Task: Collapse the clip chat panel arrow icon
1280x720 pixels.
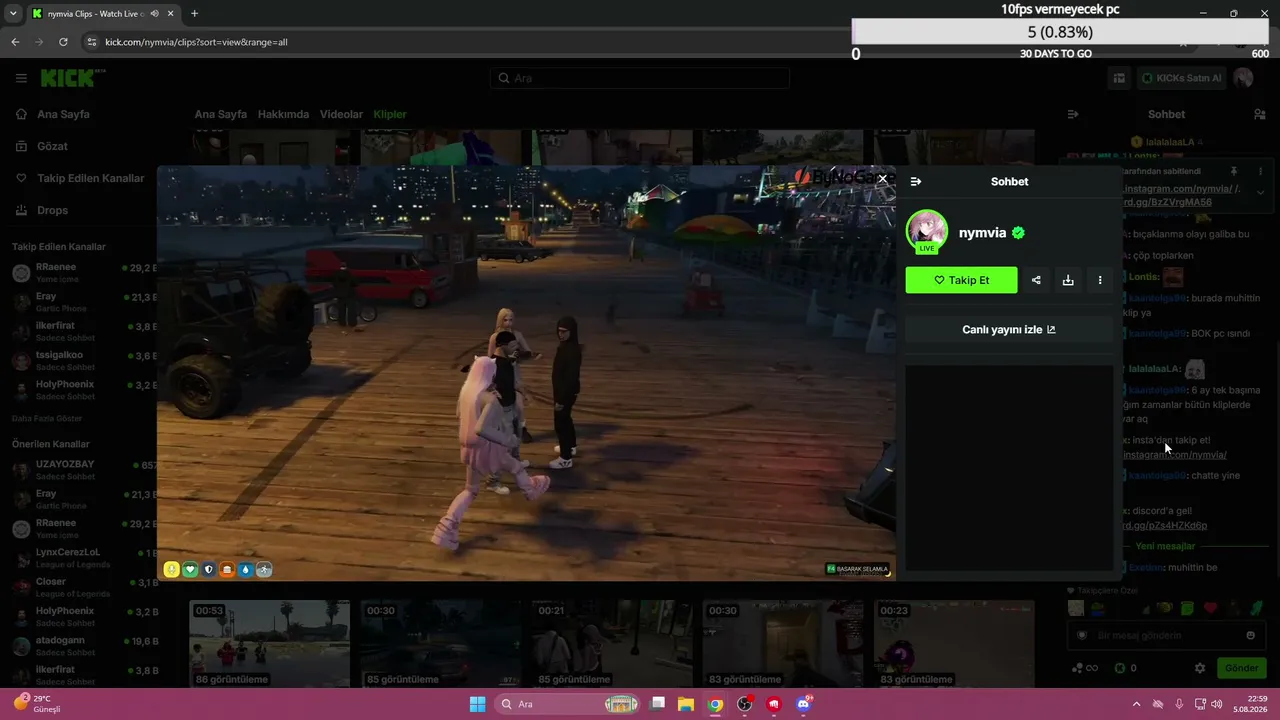Action: (x=915, y=182)
